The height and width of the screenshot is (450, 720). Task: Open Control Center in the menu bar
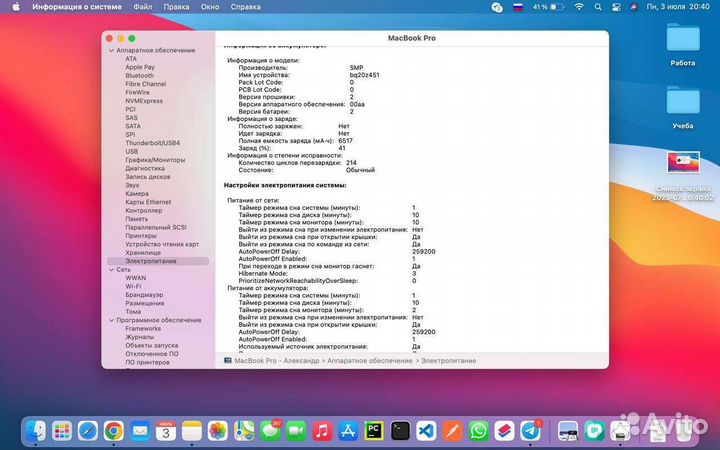coord(616,7)
